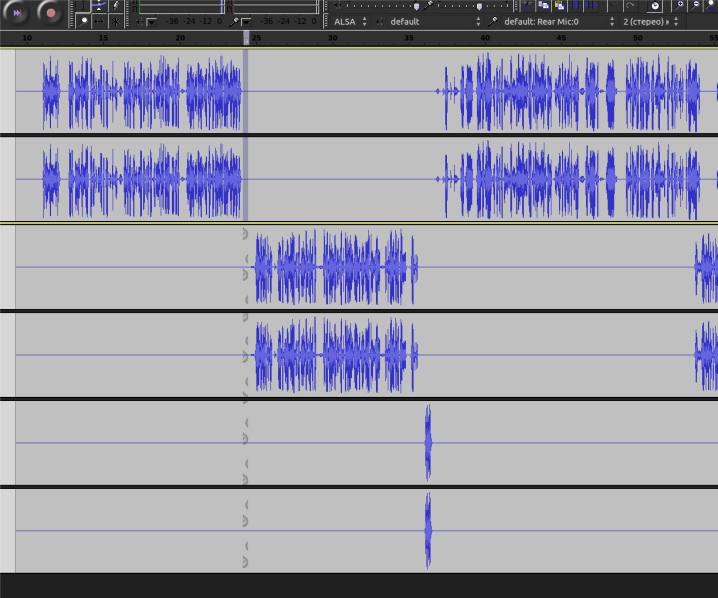718x598 pixels.
Task: Click the microphone icon beside input slider
Action: point(428,5)
